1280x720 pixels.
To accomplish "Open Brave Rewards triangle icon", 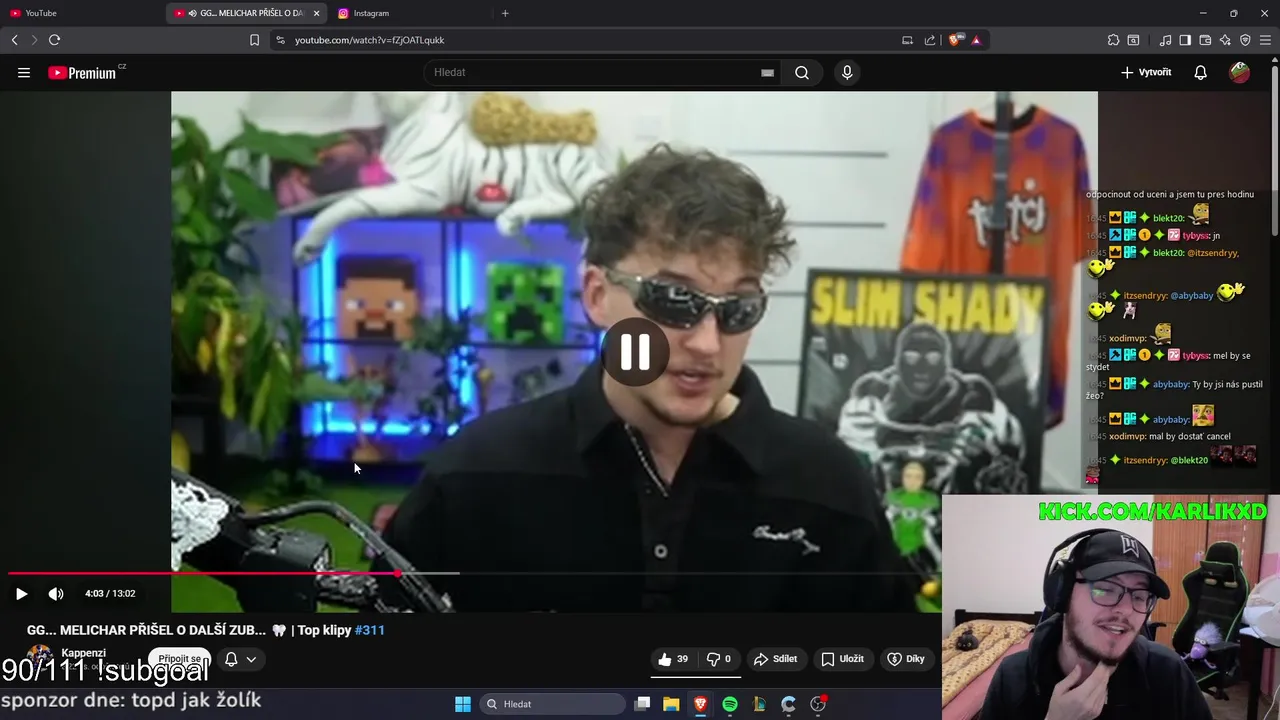I will coord(976,40).
